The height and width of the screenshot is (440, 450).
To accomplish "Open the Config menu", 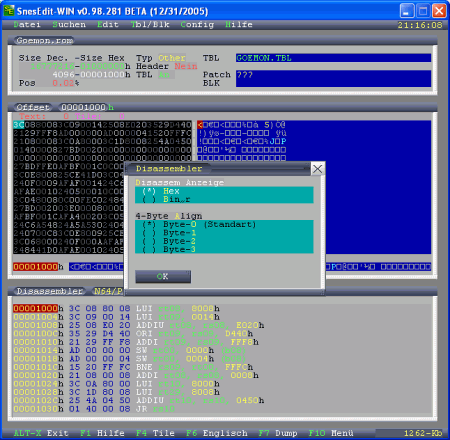I will pyautogui.click(x=197, y=25).
